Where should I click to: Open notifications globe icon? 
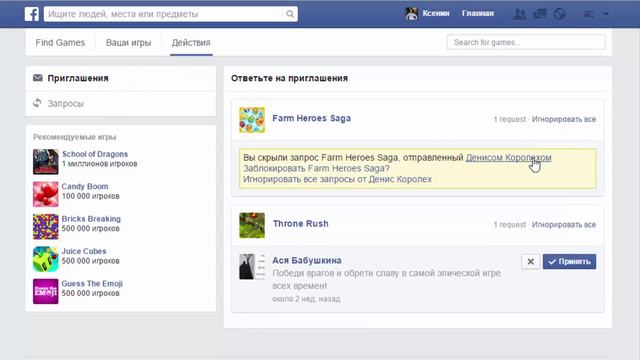560,14
